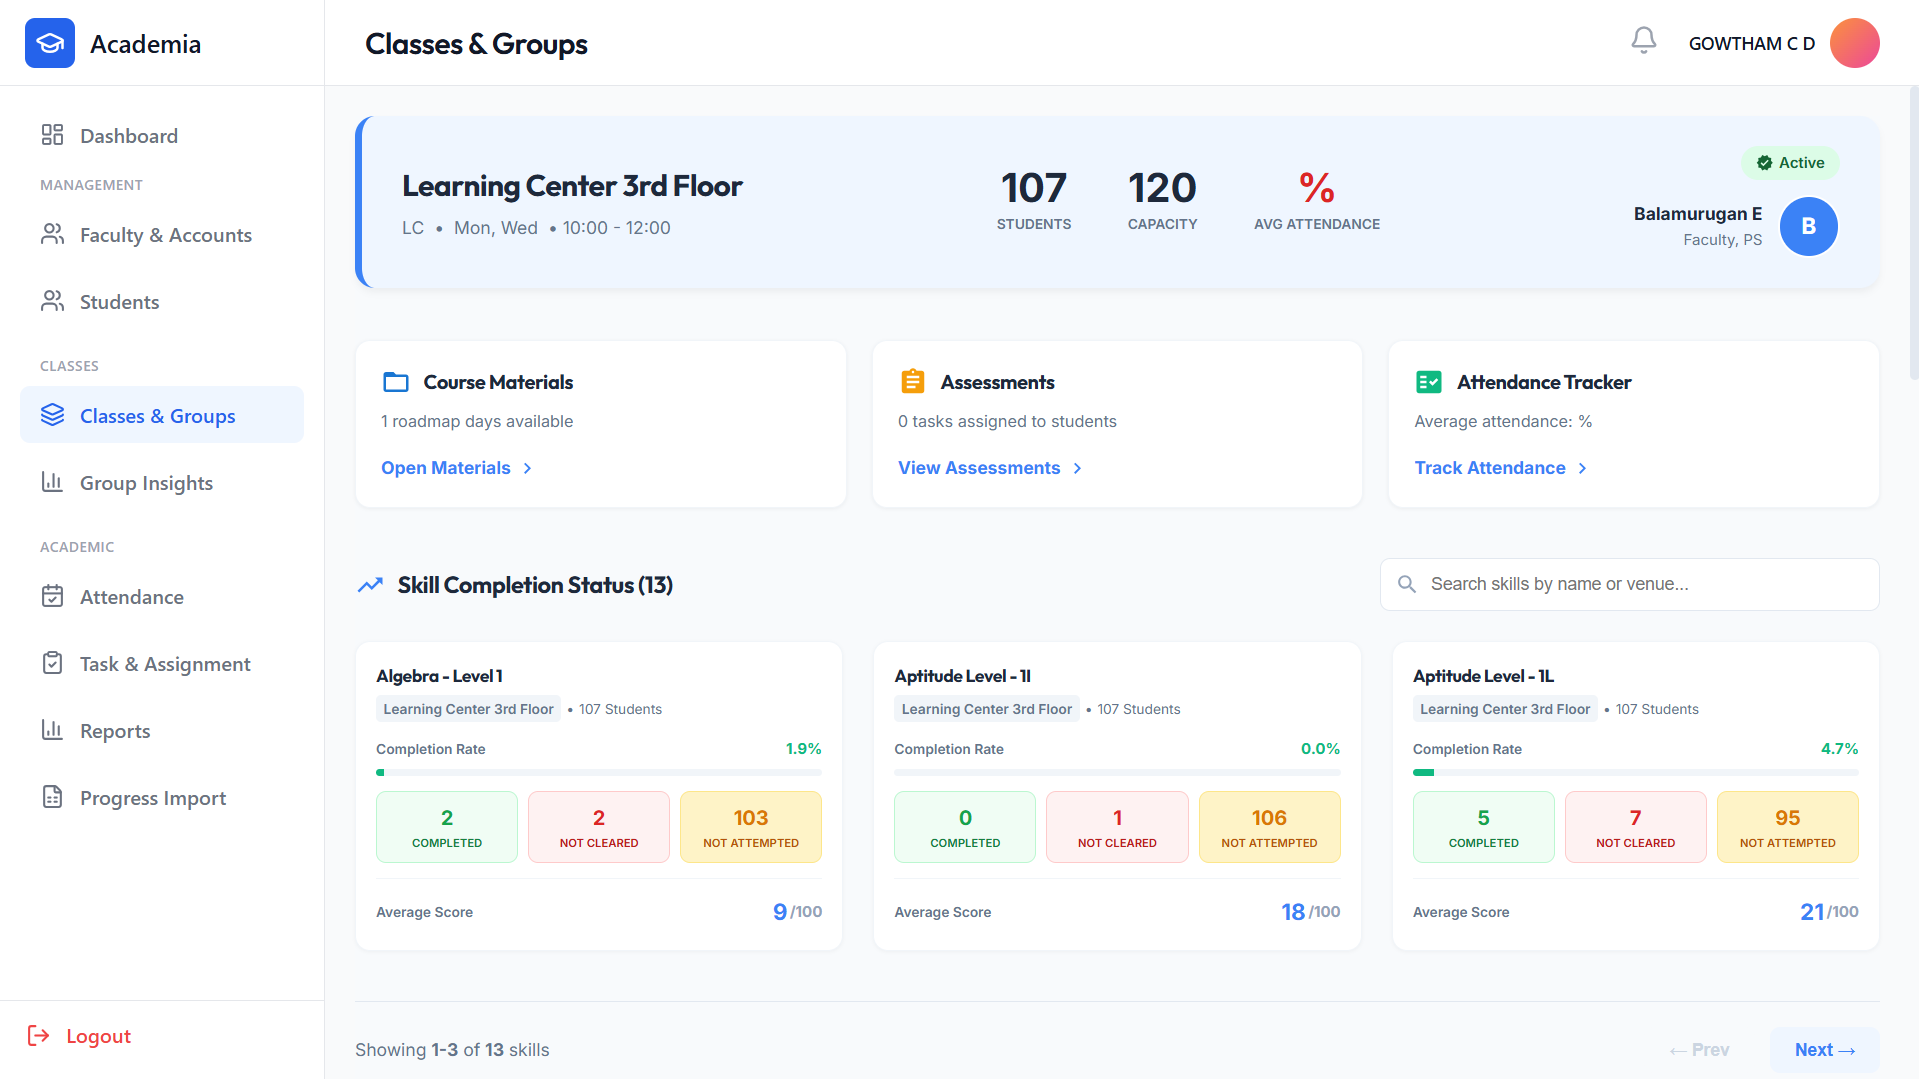This screenshot has height=1079, width=1919.
Task: Open the Dashboard sidebar item
Action: tap(129, 136)
